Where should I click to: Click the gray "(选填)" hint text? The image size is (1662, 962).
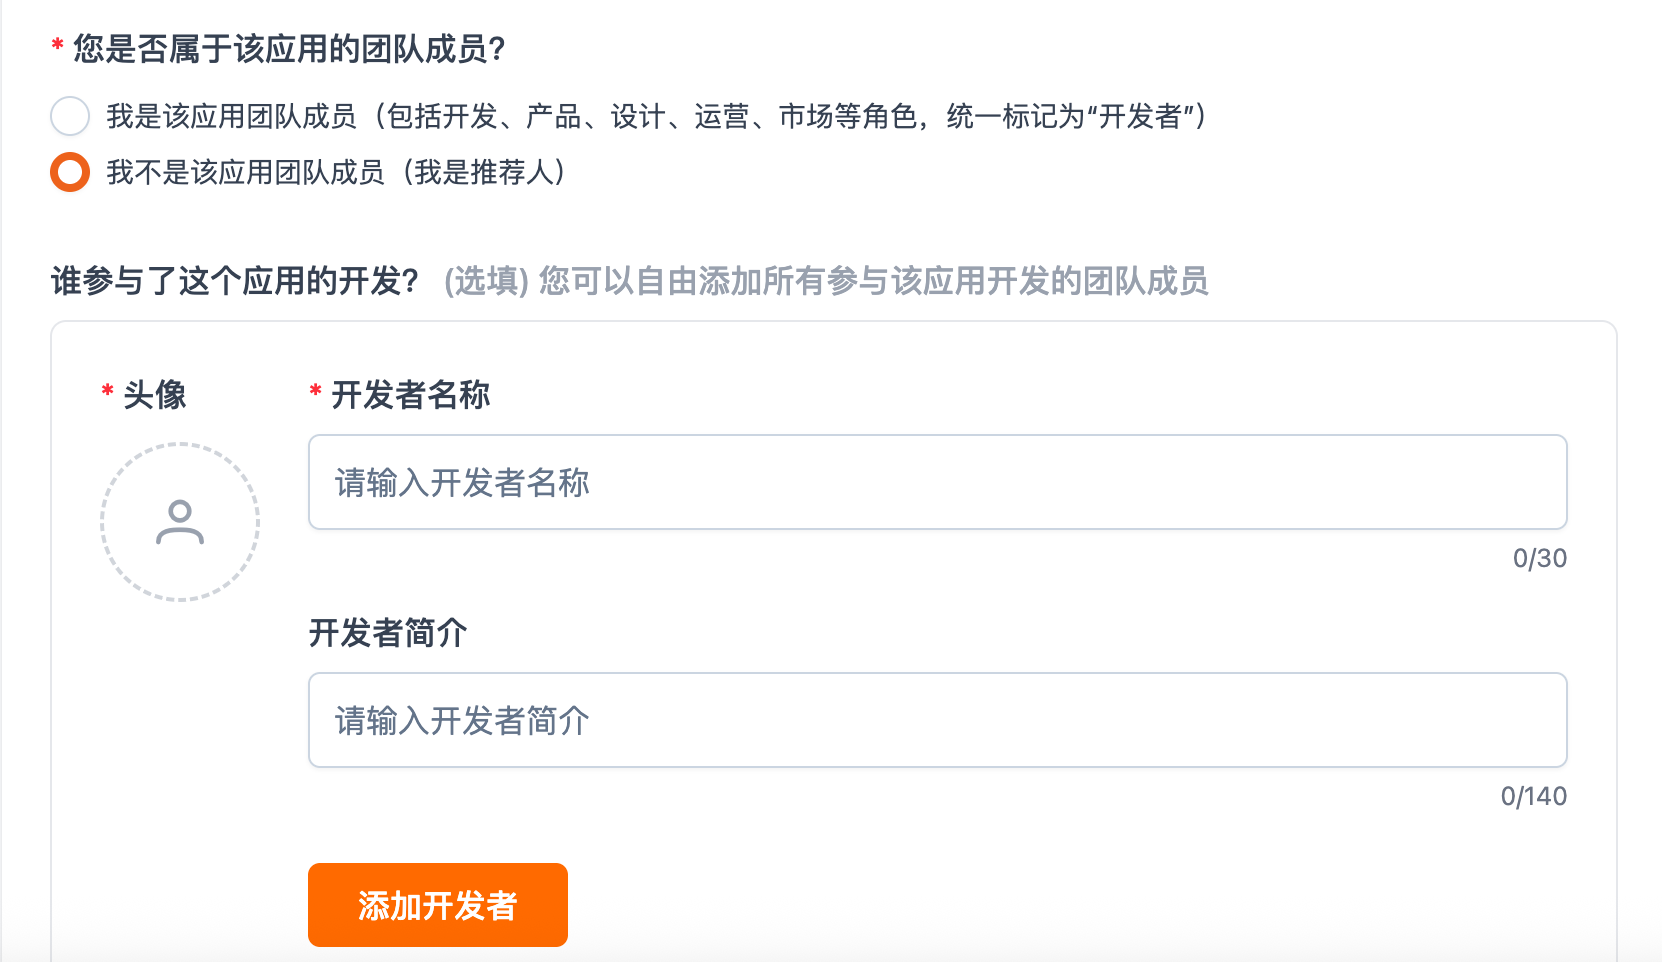(486, 281)
